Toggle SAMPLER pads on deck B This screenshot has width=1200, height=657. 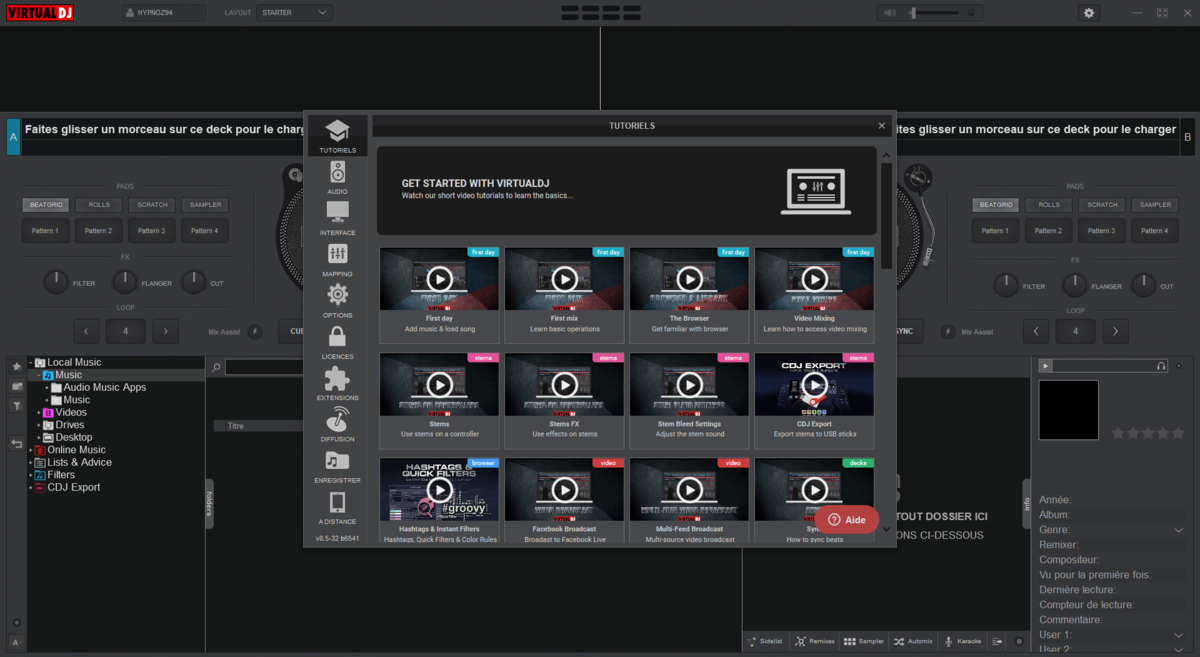(x=1155, y=205)
